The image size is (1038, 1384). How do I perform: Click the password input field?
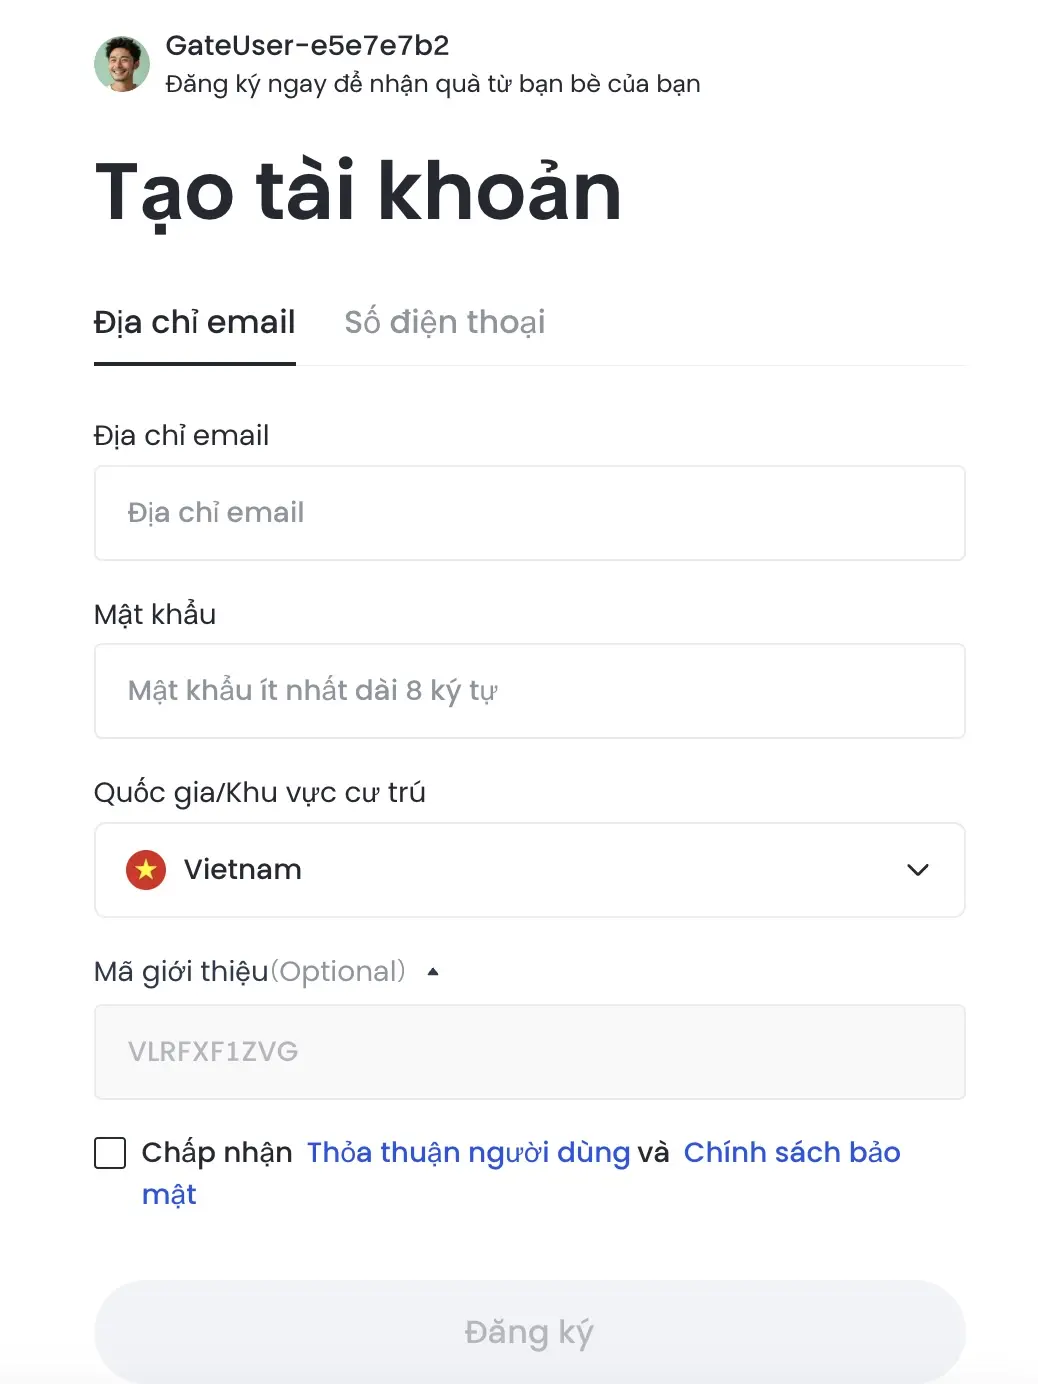pyautogui.click(x=529, y=691)
